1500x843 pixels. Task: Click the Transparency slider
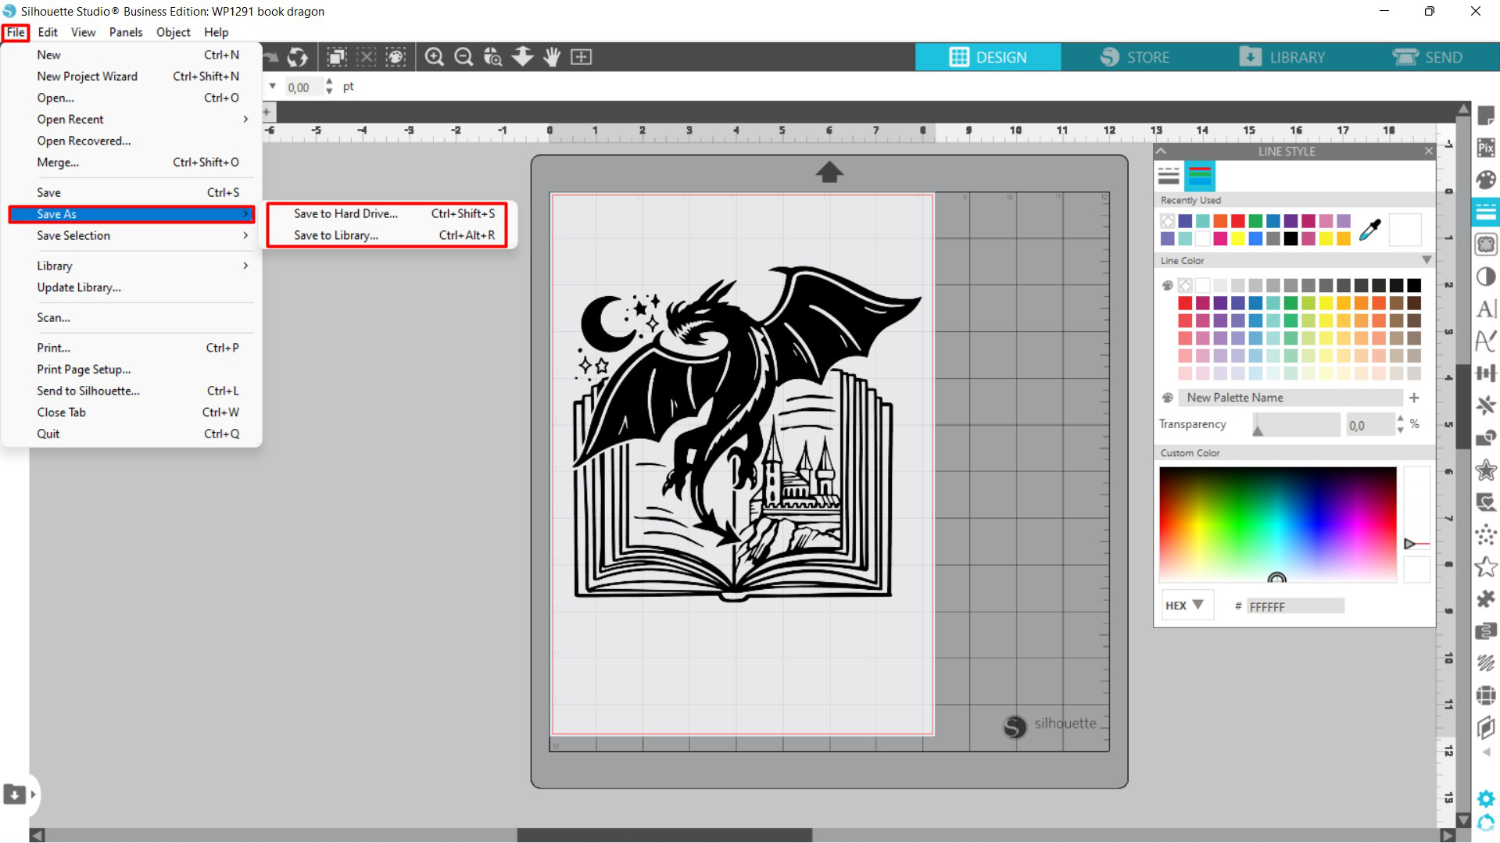tap(1296, 425)
